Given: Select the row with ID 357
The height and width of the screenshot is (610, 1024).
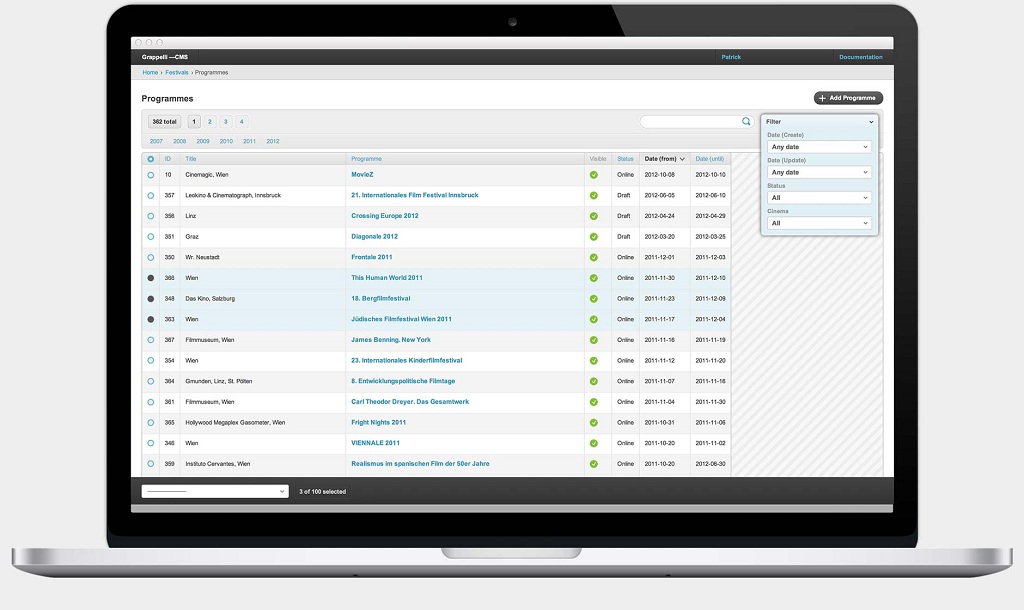Looking at the screenshot, I should tap(151, 196).
